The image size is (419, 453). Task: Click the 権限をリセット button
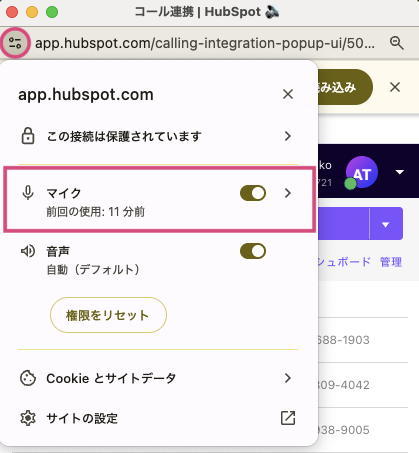coord(108,315)
